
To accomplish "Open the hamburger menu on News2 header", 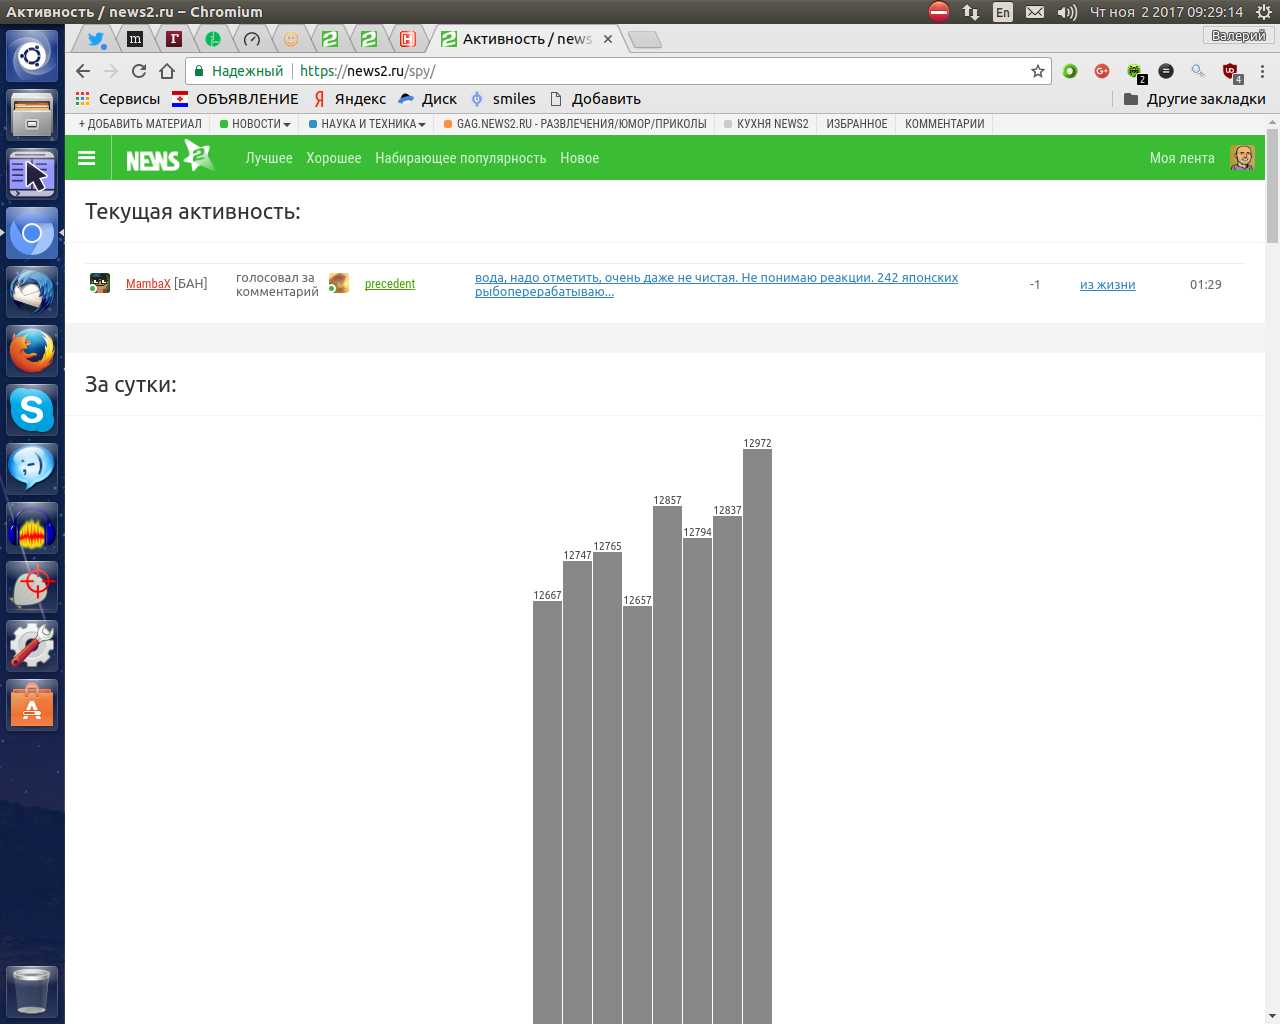I will [x=87, y=158].
